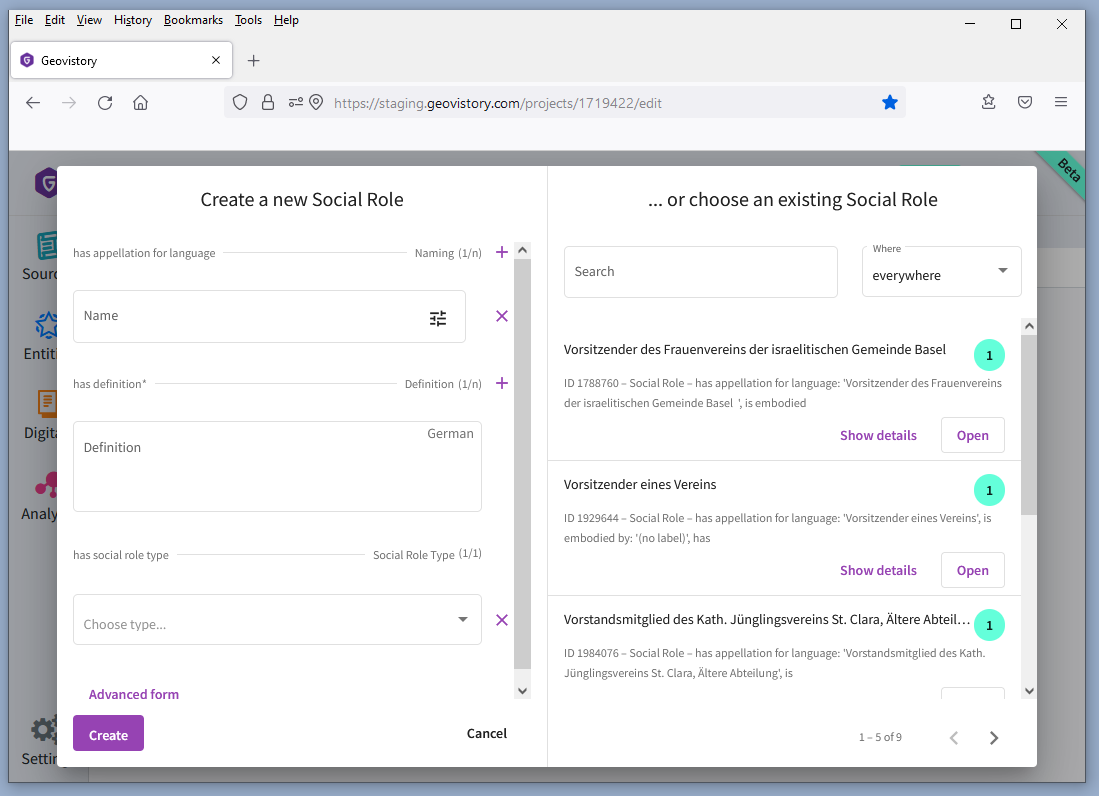The width and height of the screenshot is (1099, 796).
Task: Add another definition with Definition plus icon
Action: (502, 383)
